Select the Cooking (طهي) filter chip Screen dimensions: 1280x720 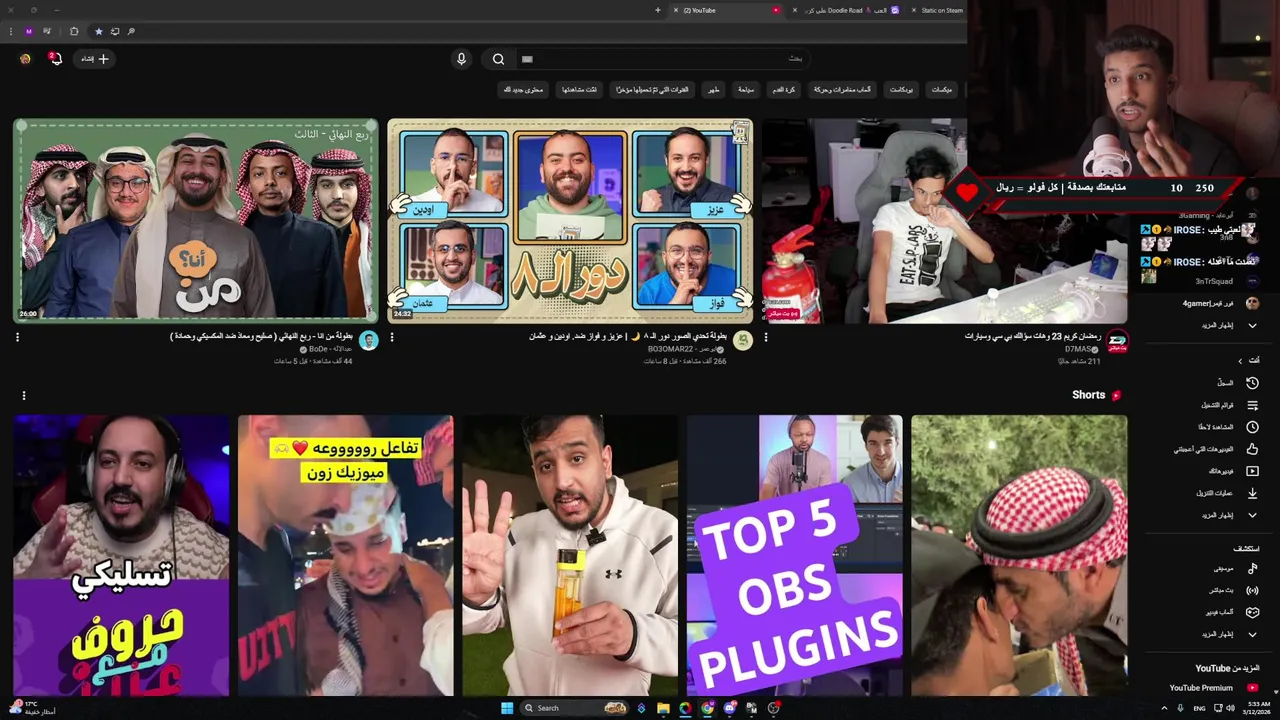point(713,90)
